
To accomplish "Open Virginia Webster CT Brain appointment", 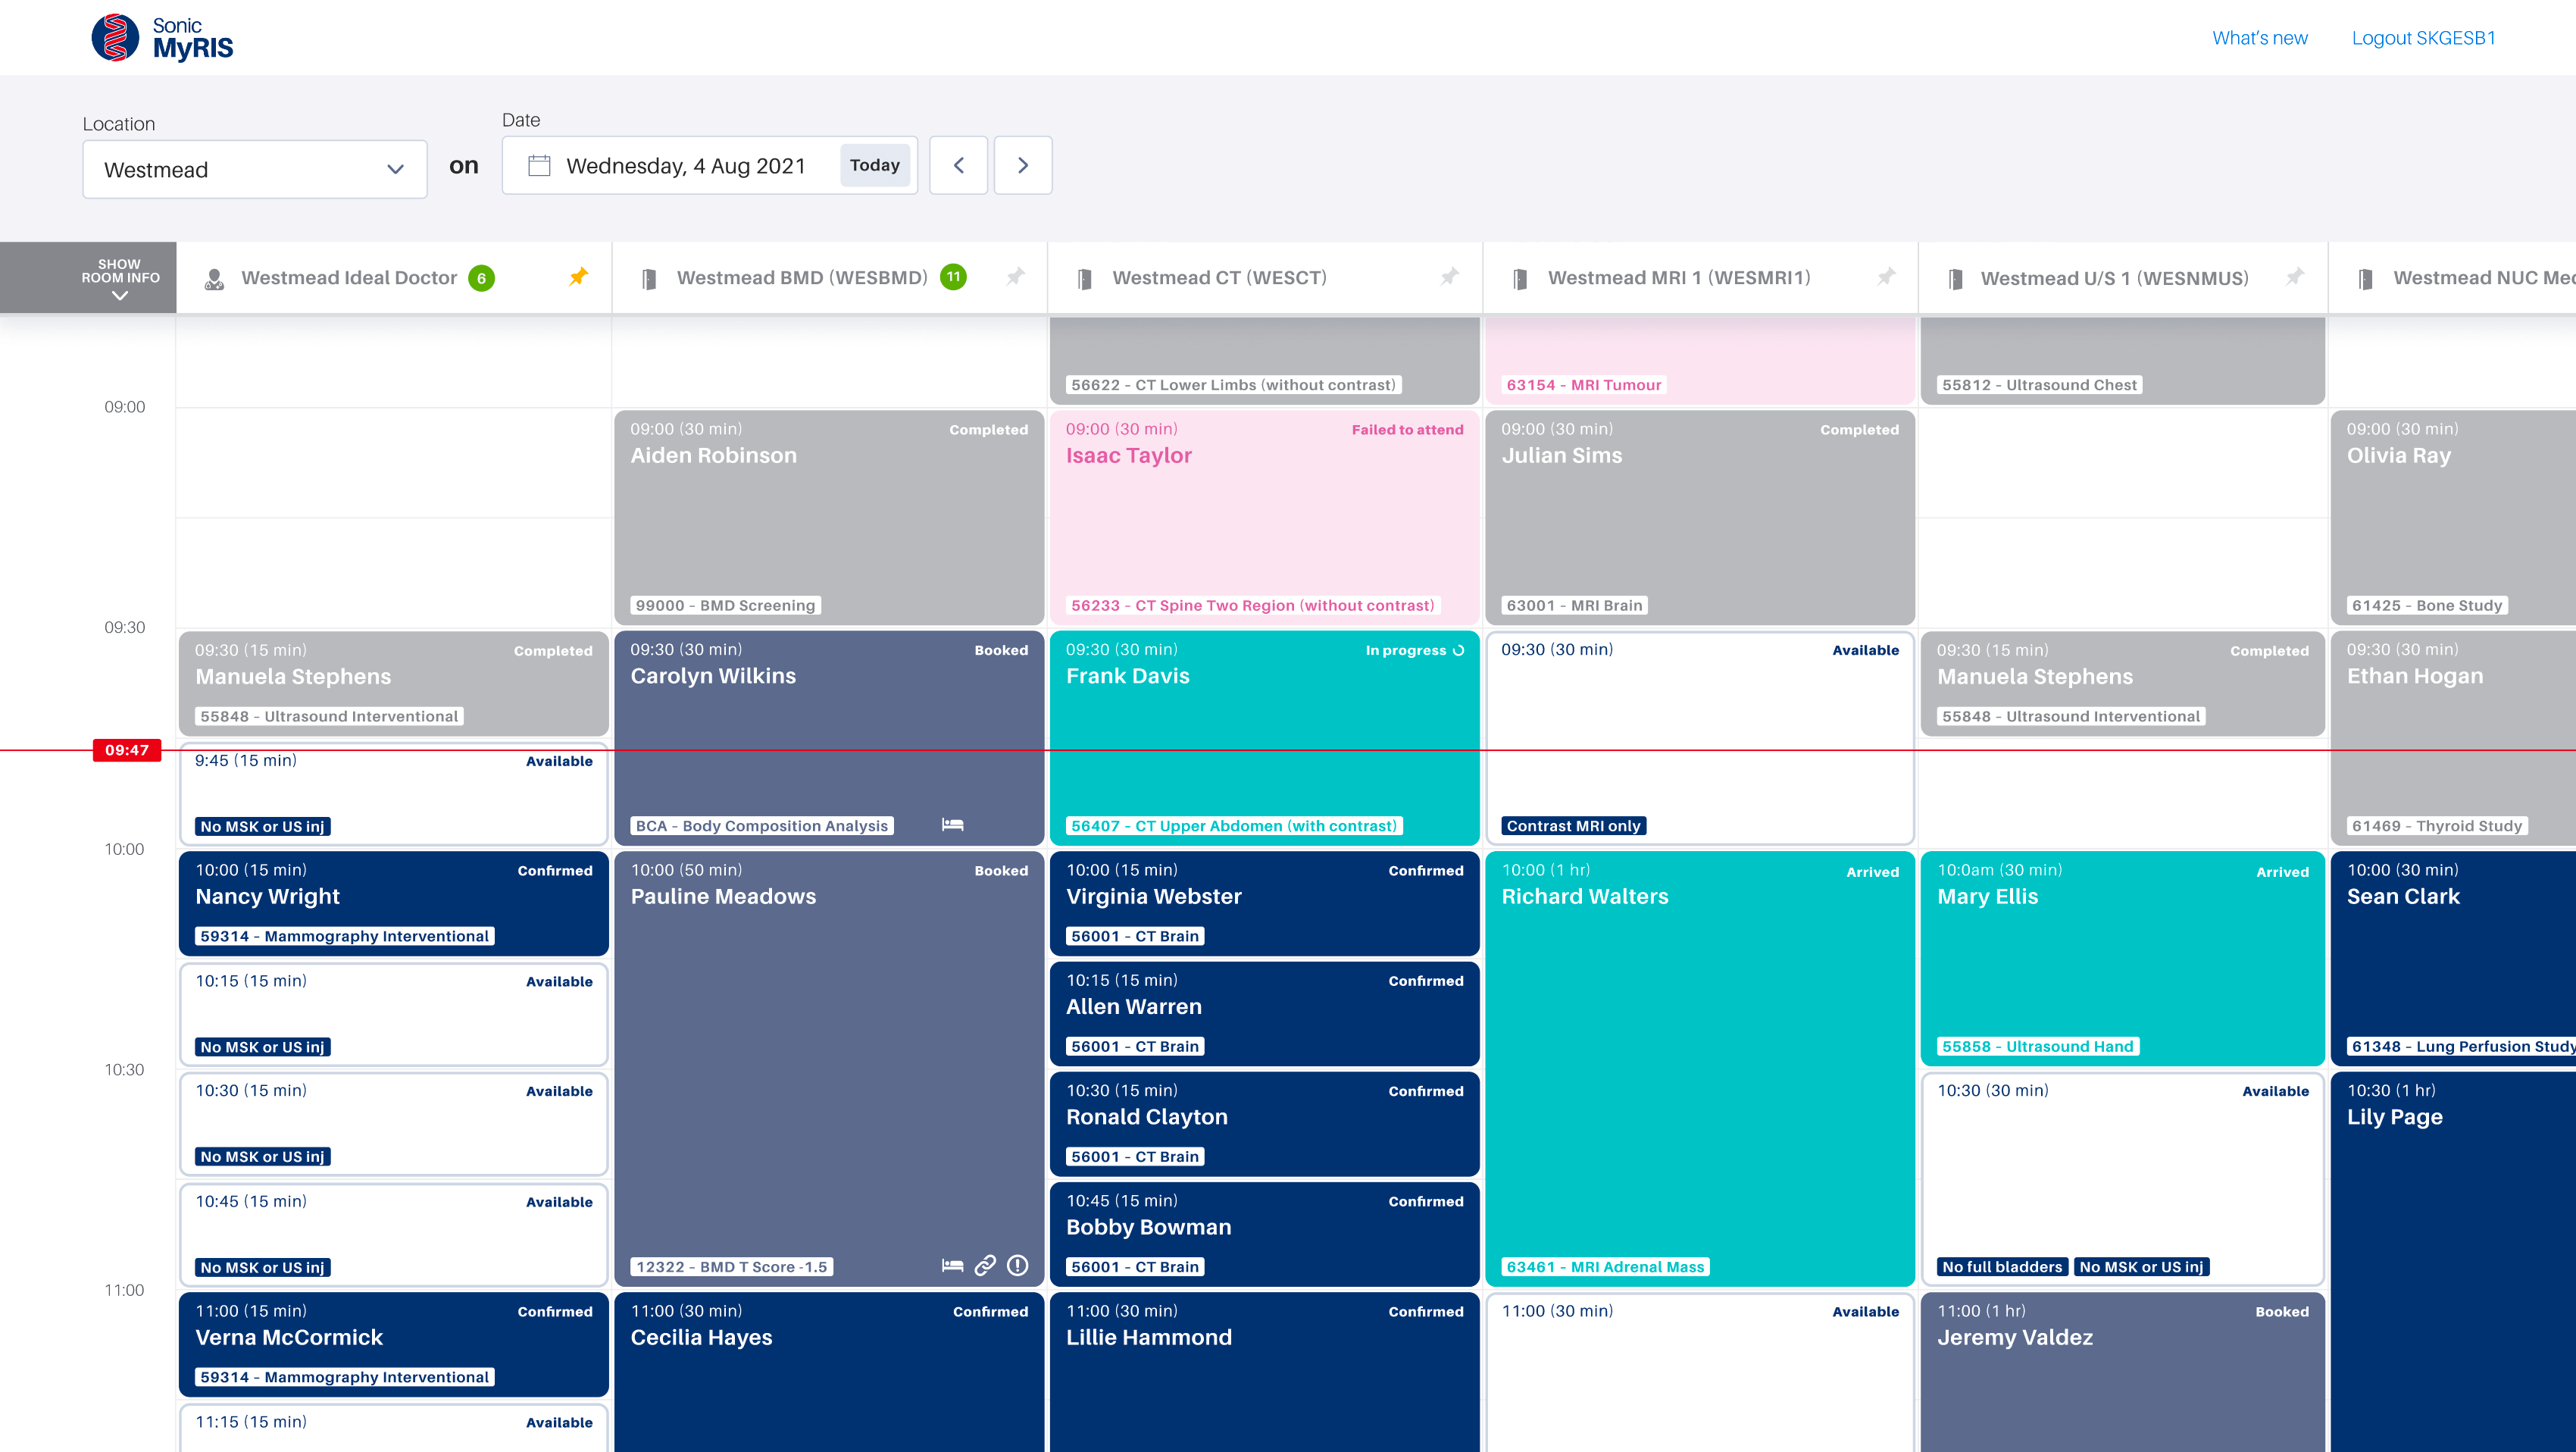I will click(x=1264, y=903).
